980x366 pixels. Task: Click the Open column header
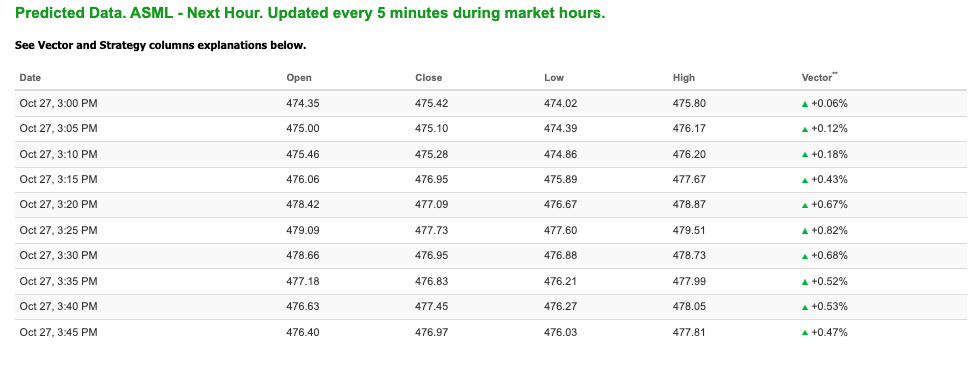tap(299, 78)
